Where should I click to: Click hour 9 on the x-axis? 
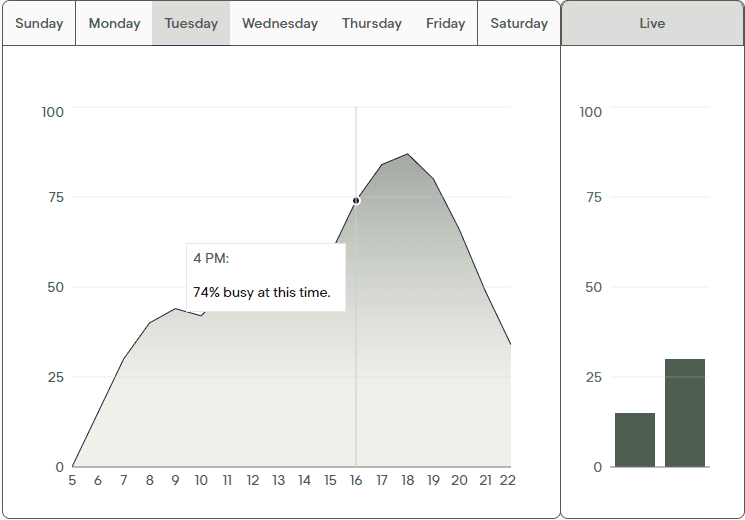coord(175,481)
